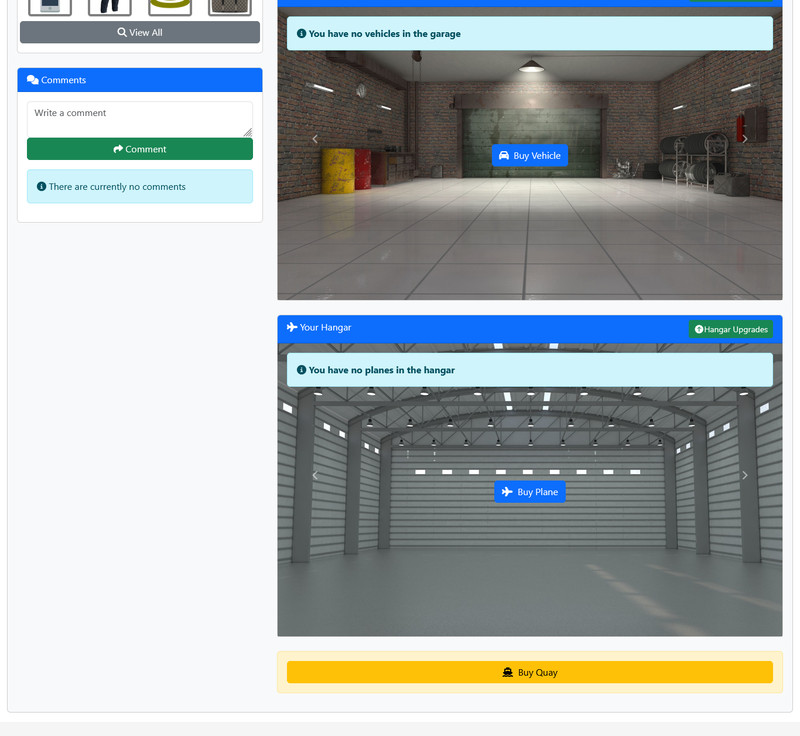The width and height of the screenshot is (800, 736).
Task: Show next hangar slide arrow
Action: (745, 475)
